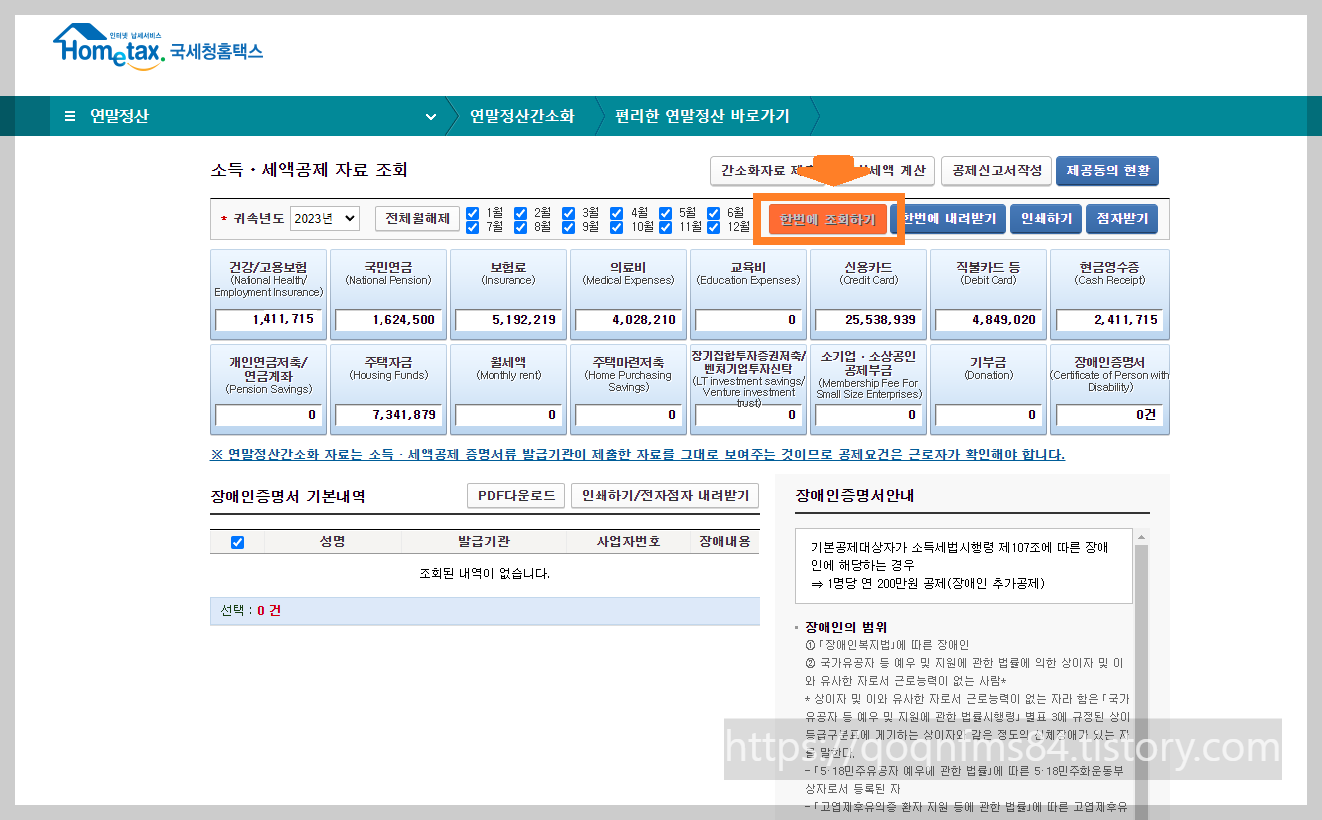The height and width of the screenshot is (820, 1322).
Task: Deselect the 5월 checkbox
Action: click(665, 213)
